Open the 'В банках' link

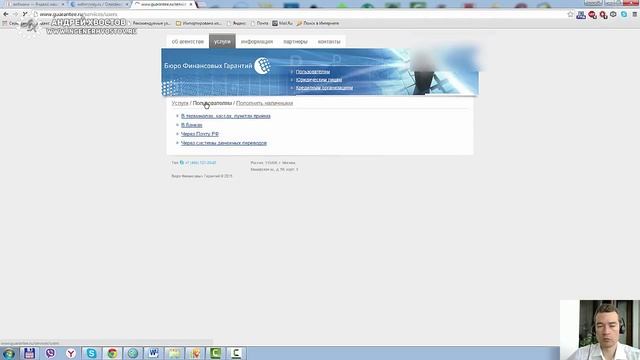coord(191,125)
